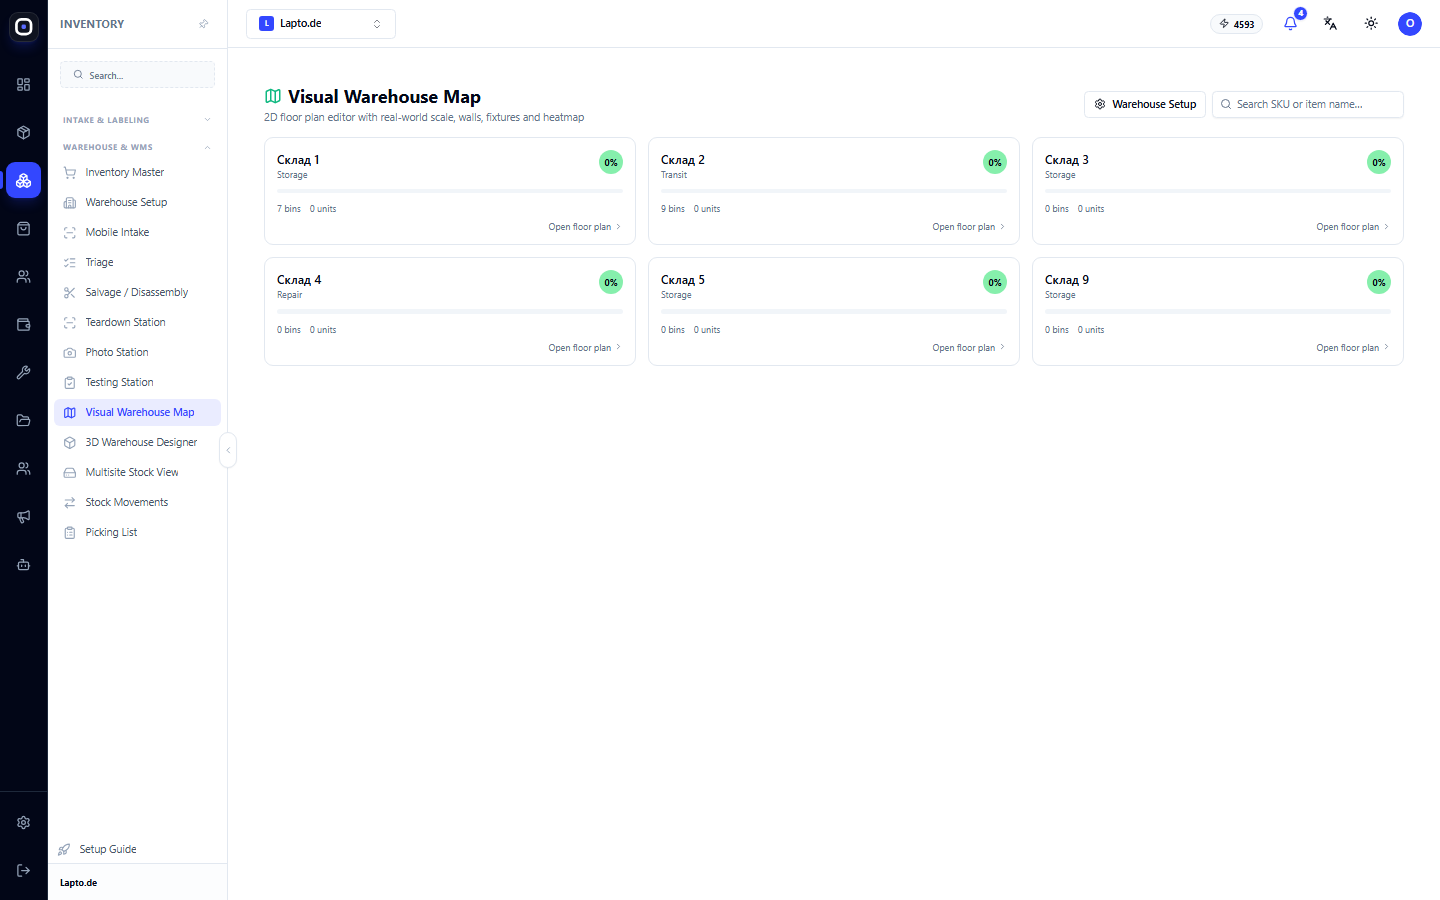Screen dimensions: 1440x900
Task: Open floor plan for Склад 5
Action: 968,348
